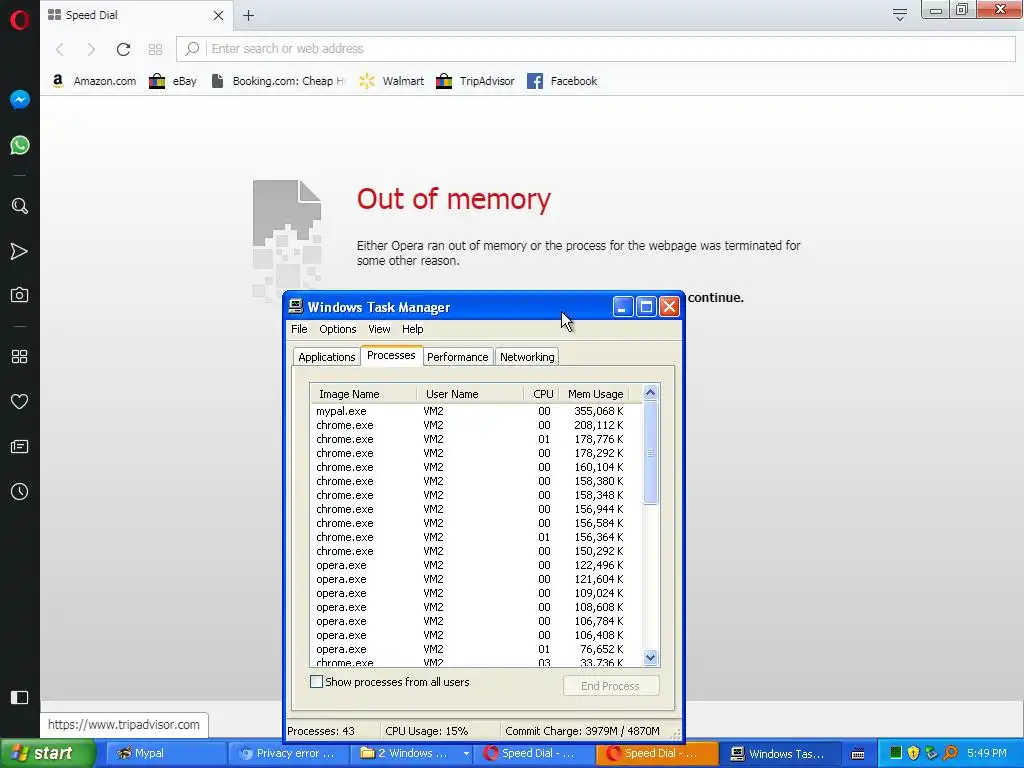This screenshot has width=1024, height=768.
Task: Select the mypal.exe process row
Action: tap(476, 411)
